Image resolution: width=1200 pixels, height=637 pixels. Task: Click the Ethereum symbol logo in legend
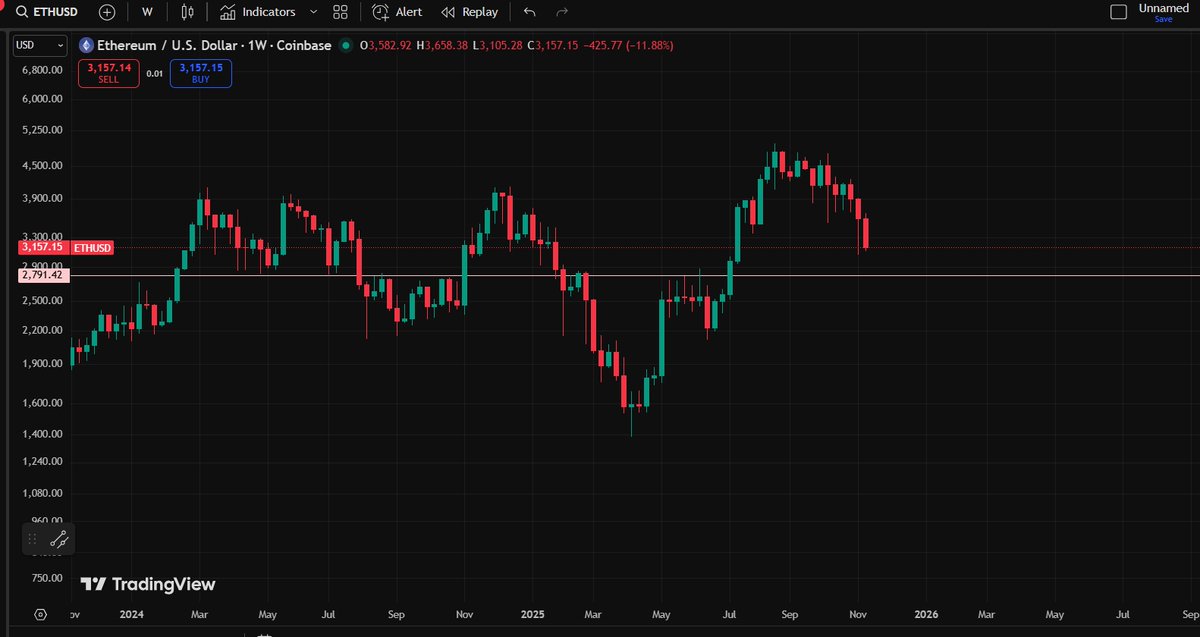tap(85, 45)
